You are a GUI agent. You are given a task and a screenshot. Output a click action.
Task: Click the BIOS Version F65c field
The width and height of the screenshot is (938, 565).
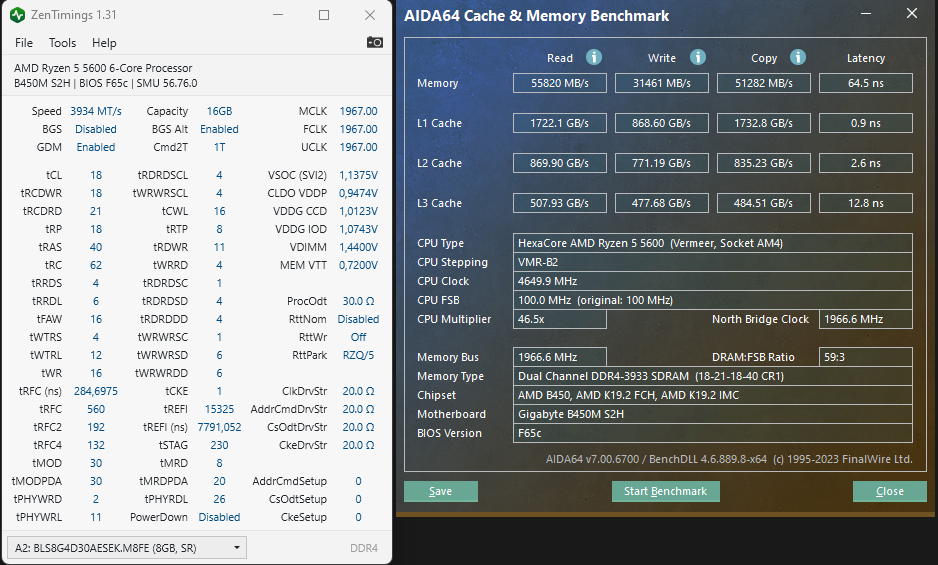[x=712, y=433]
